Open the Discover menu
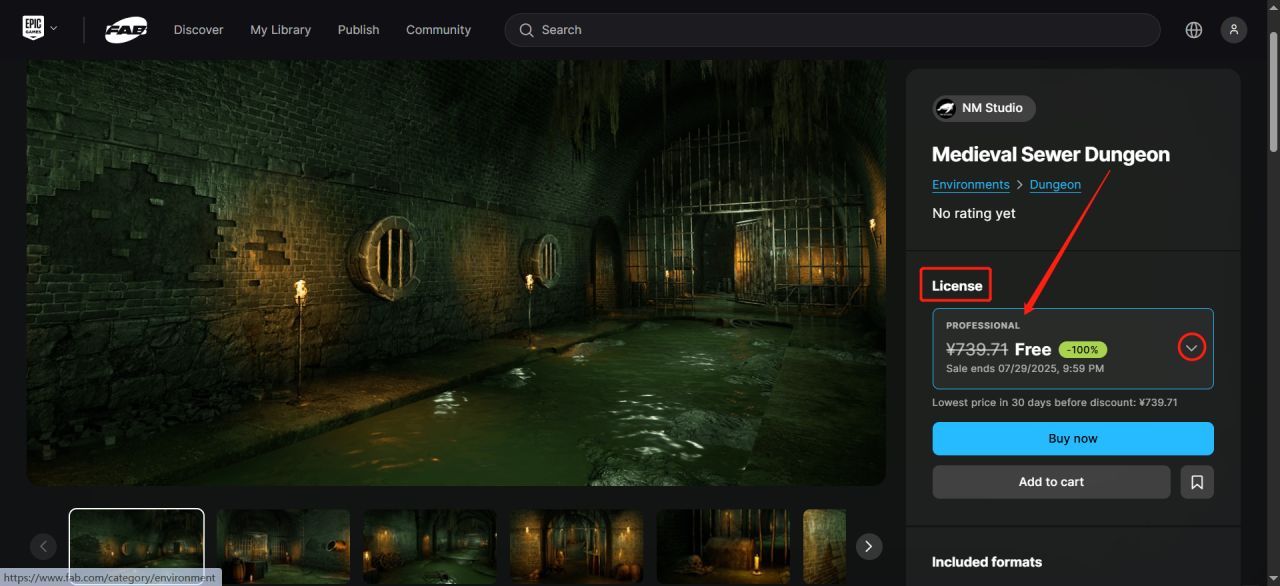 (x=198, y=30)
